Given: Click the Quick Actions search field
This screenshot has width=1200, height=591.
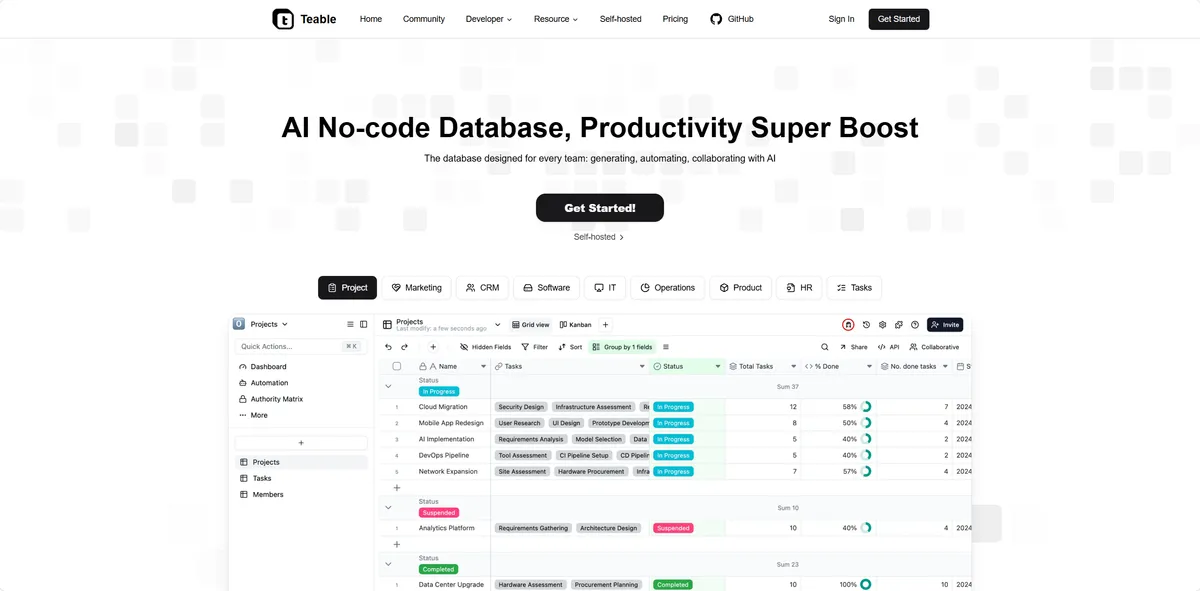Looking at the screenshot, I should tap(290, 347).
